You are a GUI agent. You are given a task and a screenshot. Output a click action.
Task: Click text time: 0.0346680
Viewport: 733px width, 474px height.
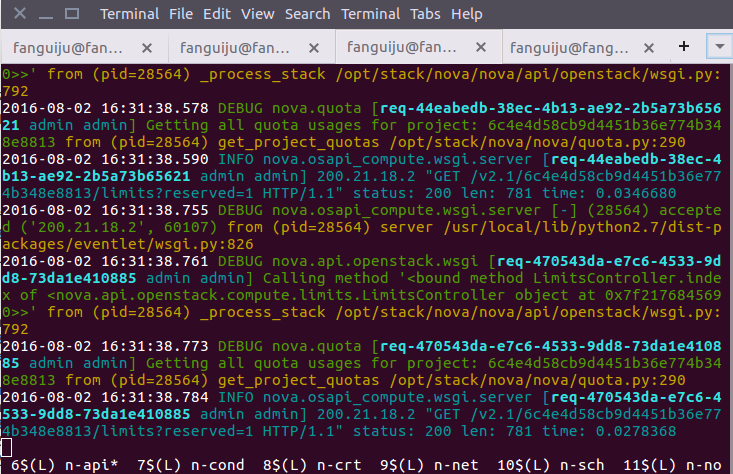pos(609,193)
